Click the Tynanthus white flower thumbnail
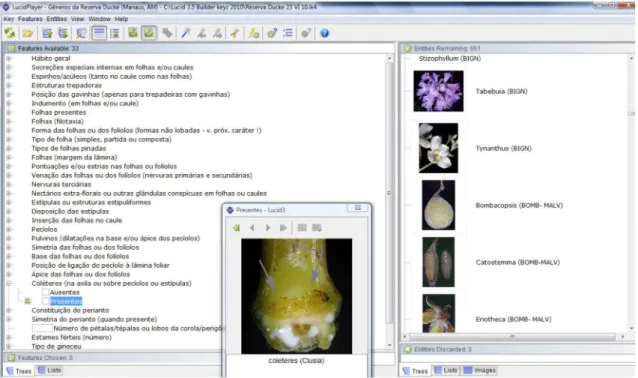Viewport: 638px width, 378px height. click(438, 148)
